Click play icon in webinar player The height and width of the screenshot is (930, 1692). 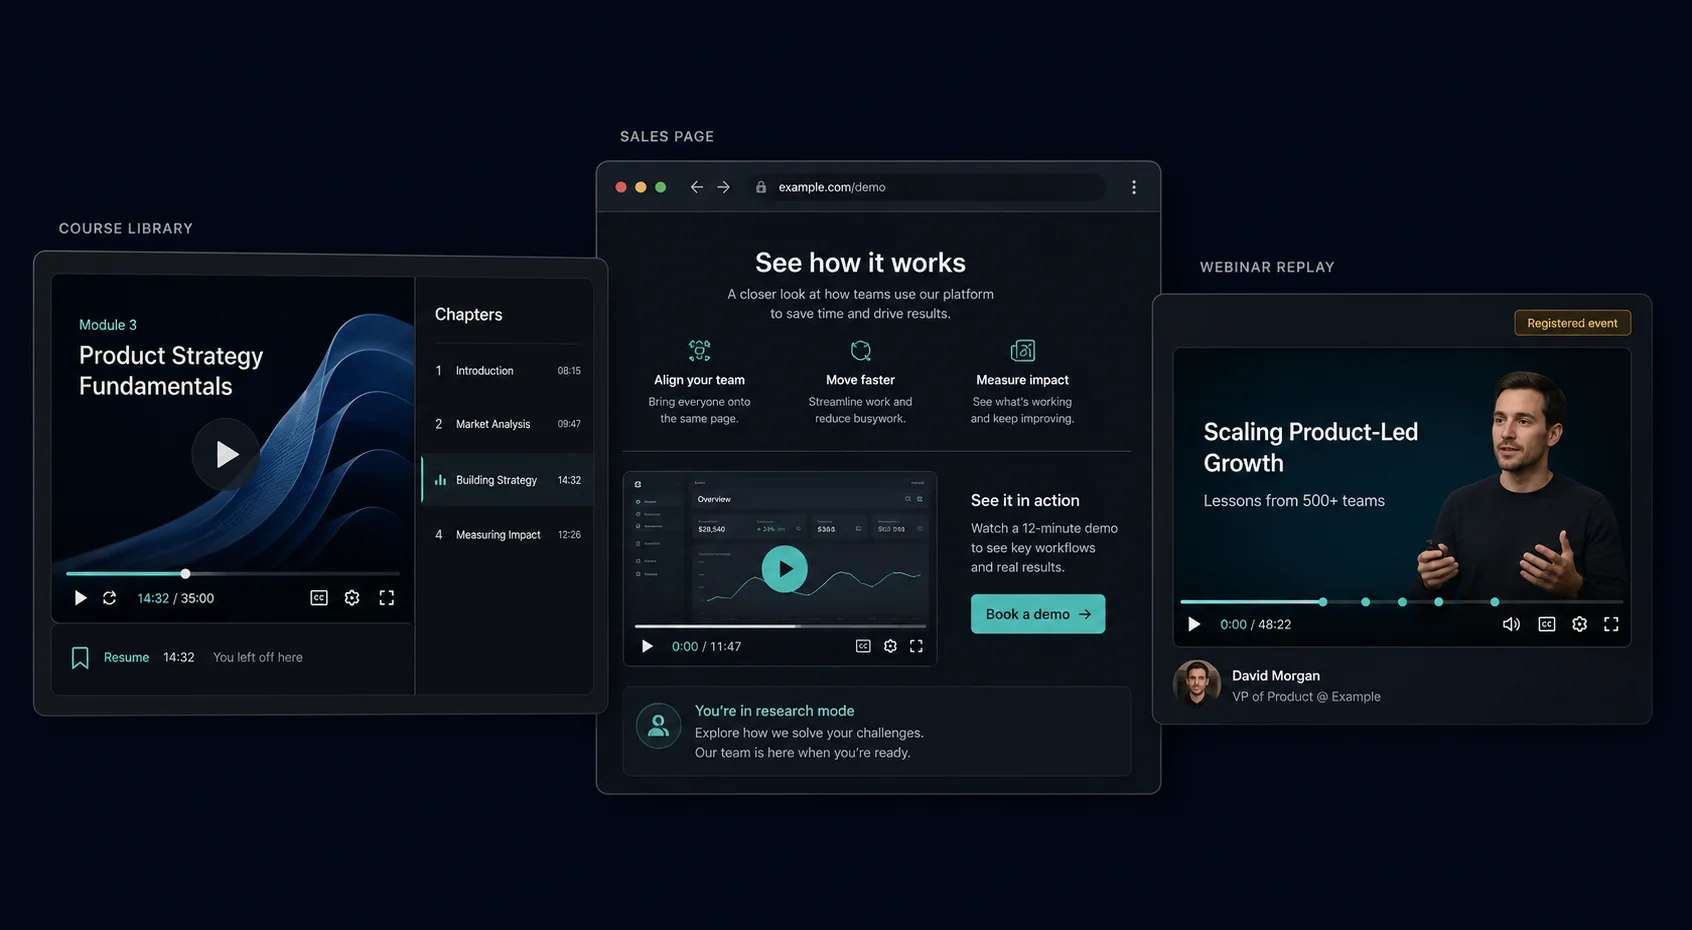point(1194,624)
